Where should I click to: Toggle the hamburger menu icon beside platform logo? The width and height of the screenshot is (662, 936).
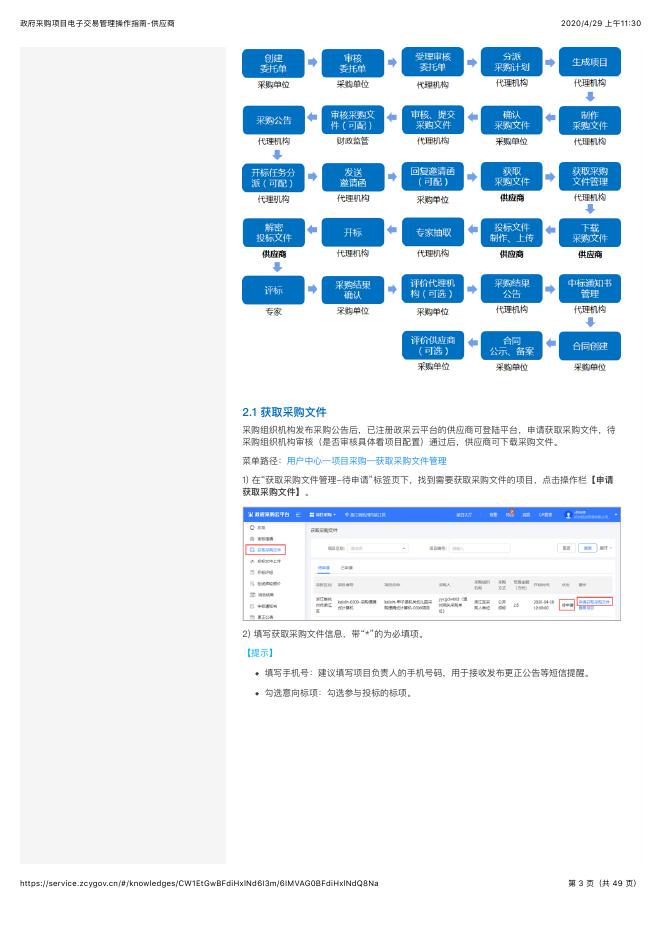pos(298,515)
